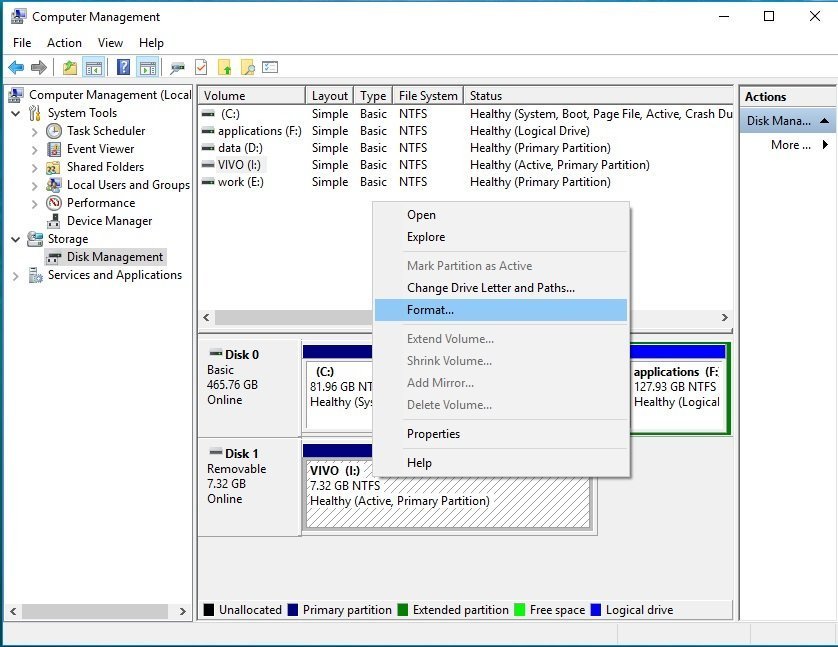Select the (C:) volume row
Image resolution: width=838 pixels, height=647 pixels.
(465, 114)
